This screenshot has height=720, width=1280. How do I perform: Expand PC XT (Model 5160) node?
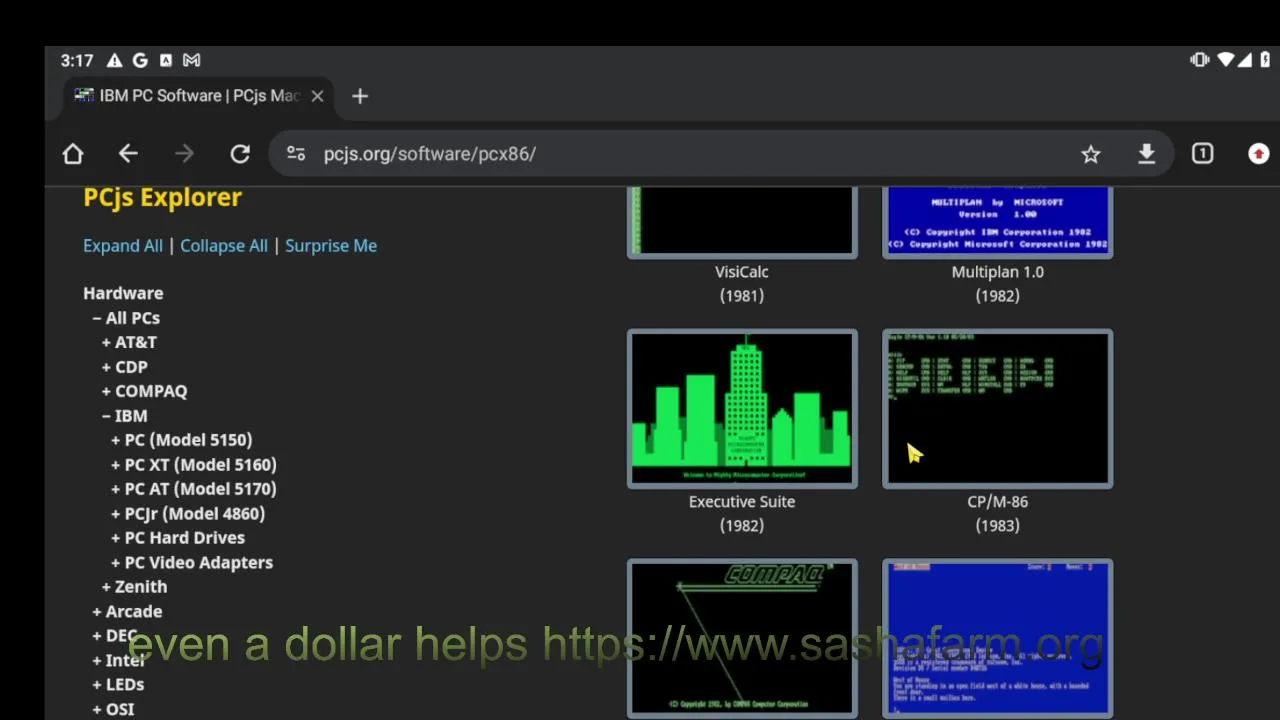[x=193, y=465]
